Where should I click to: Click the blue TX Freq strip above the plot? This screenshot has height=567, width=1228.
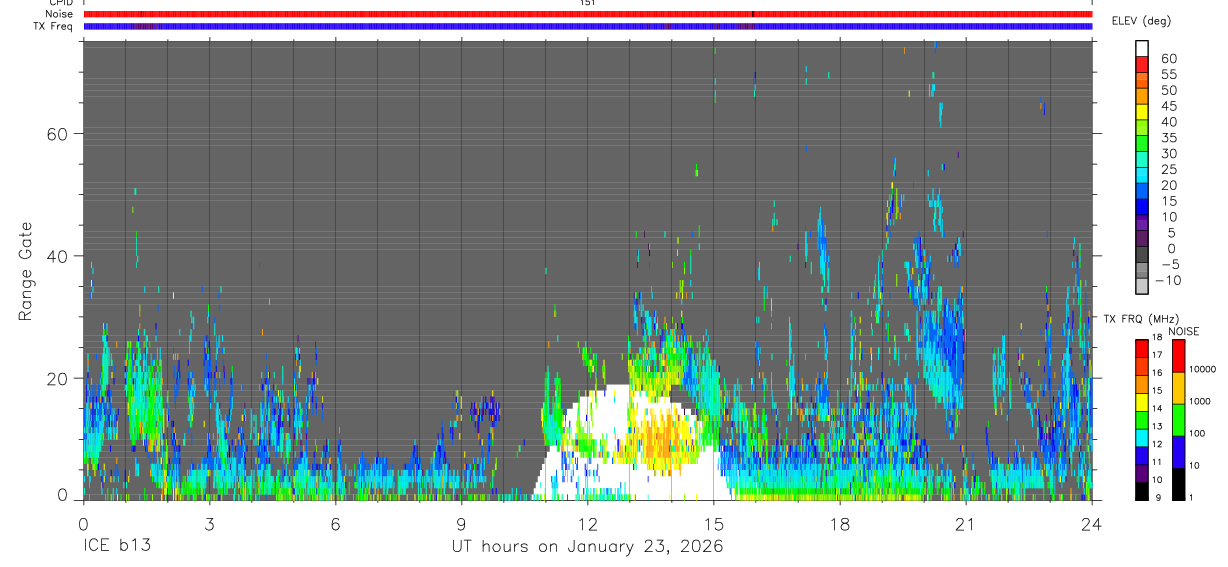588,26
